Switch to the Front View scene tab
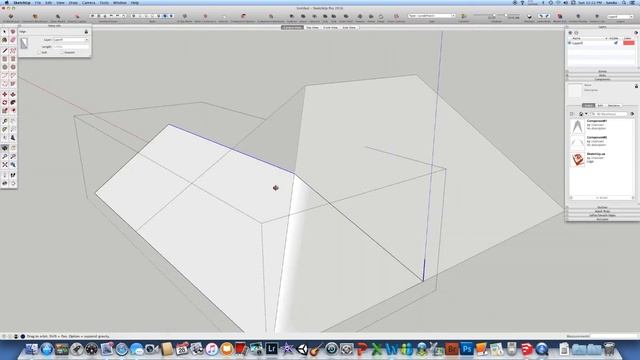The height and width of the screenshot is (360, 640). pyautogui.click(x=331, y=27)
